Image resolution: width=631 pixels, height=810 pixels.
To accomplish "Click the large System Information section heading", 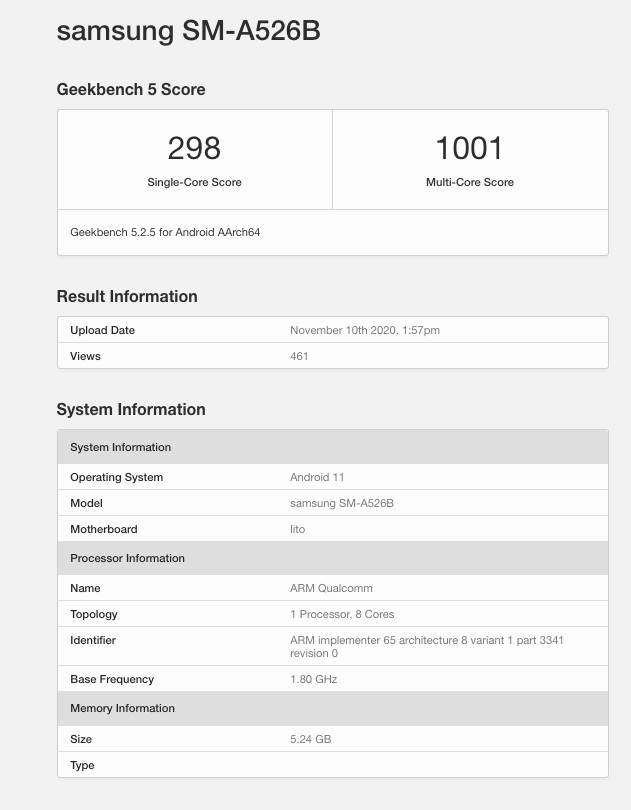I will point(131,410).
